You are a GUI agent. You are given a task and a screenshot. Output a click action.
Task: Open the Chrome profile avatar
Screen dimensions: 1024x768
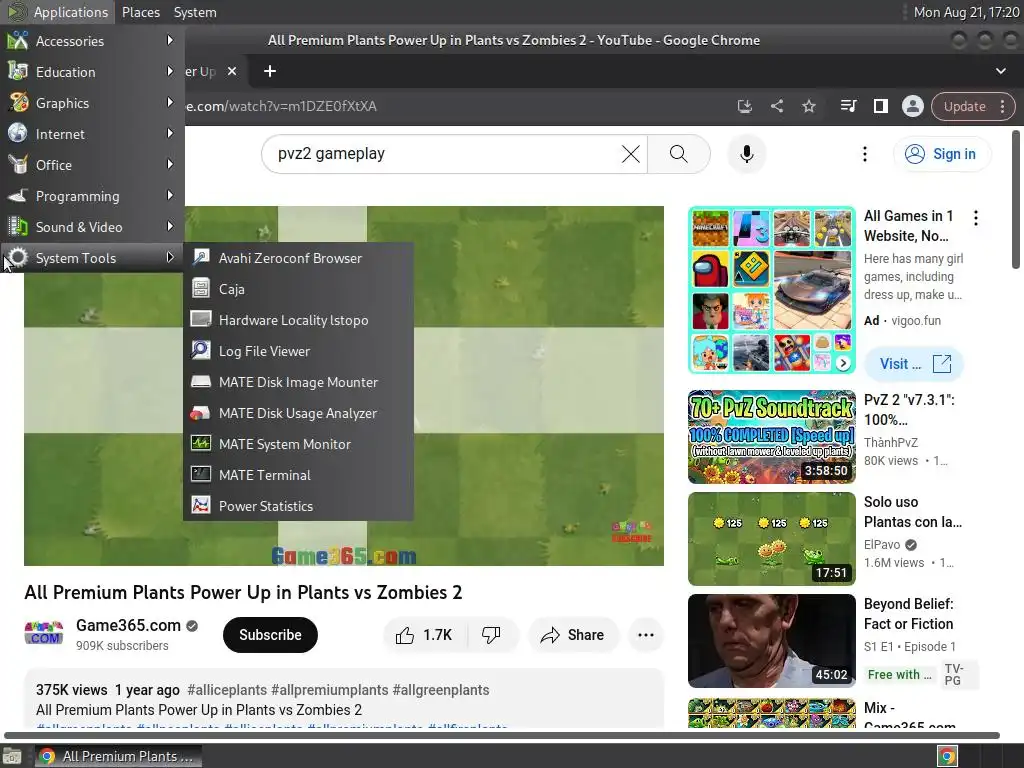[912, 106]
